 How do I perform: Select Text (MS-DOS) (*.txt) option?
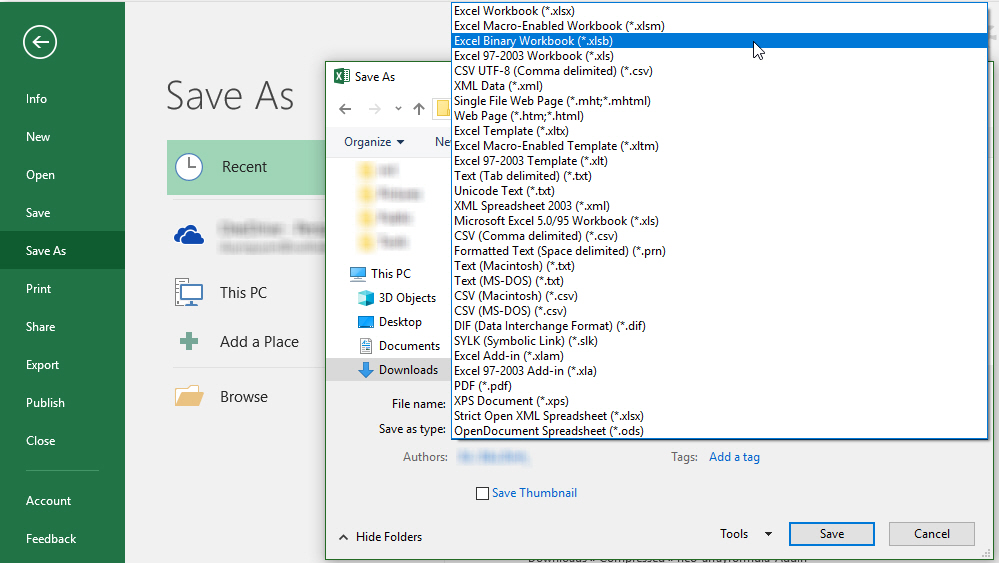coord(719,281)
